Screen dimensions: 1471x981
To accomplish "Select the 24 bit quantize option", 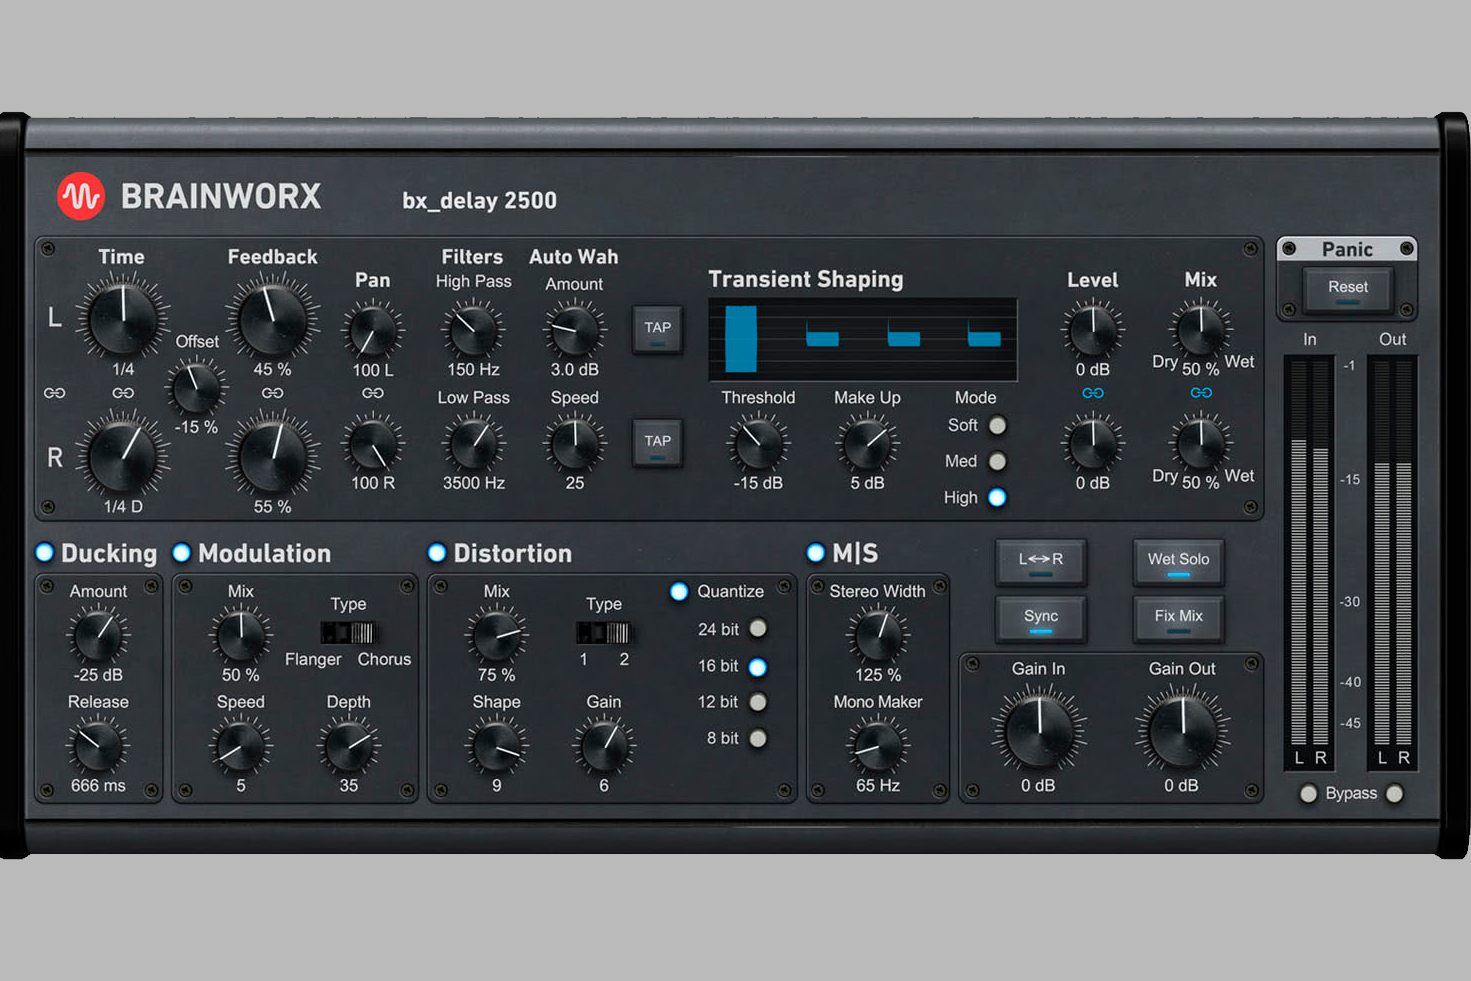I will (758, 629).
